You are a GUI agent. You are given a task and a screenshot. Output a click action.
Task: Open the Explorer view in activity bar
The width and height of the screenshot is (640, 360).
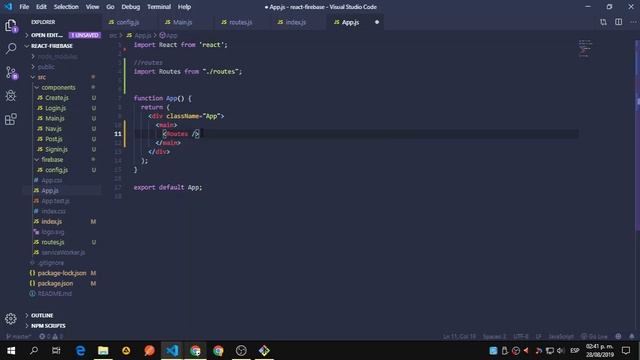11,26
